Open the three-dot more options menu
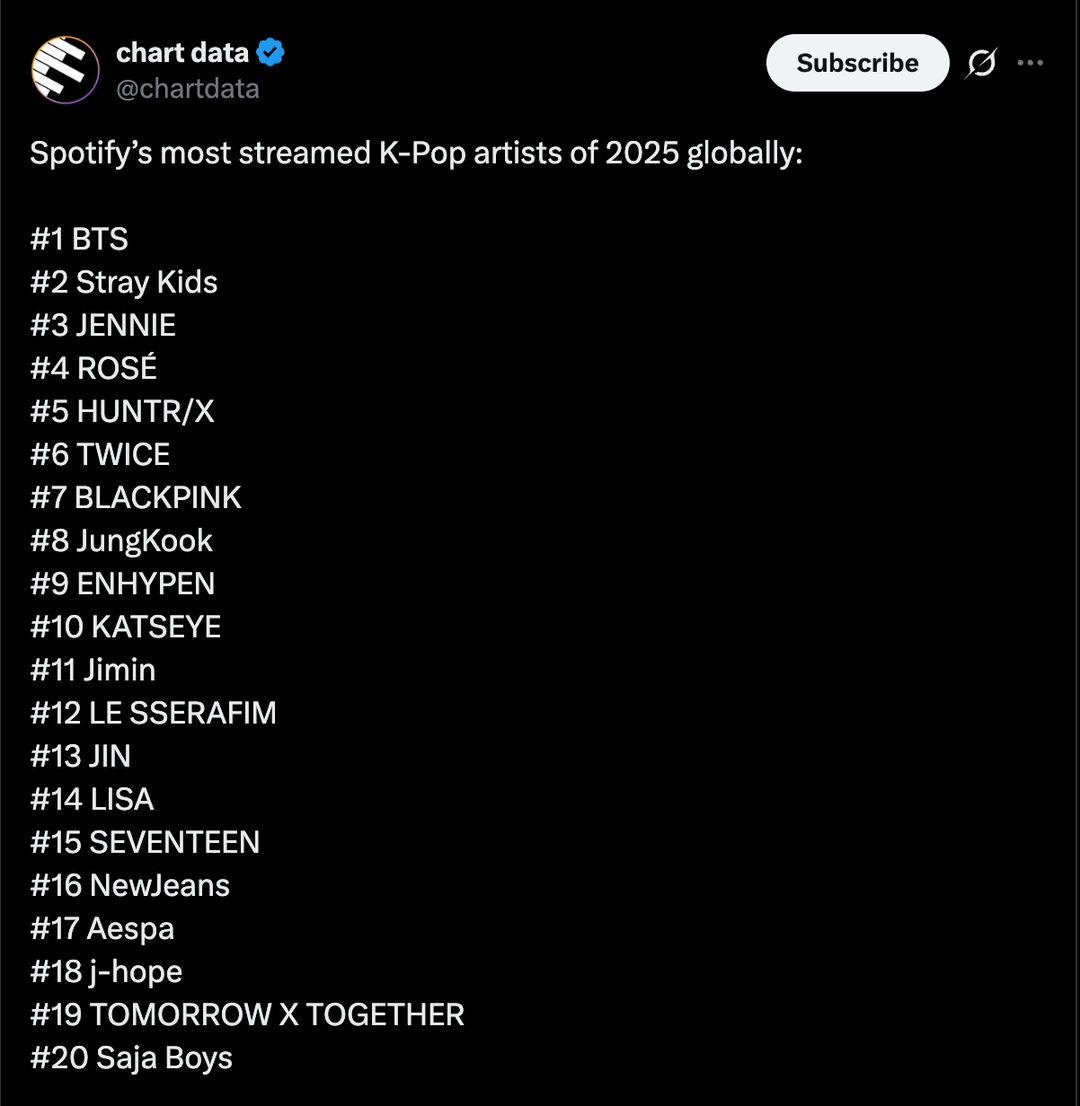 point(1030,63)
